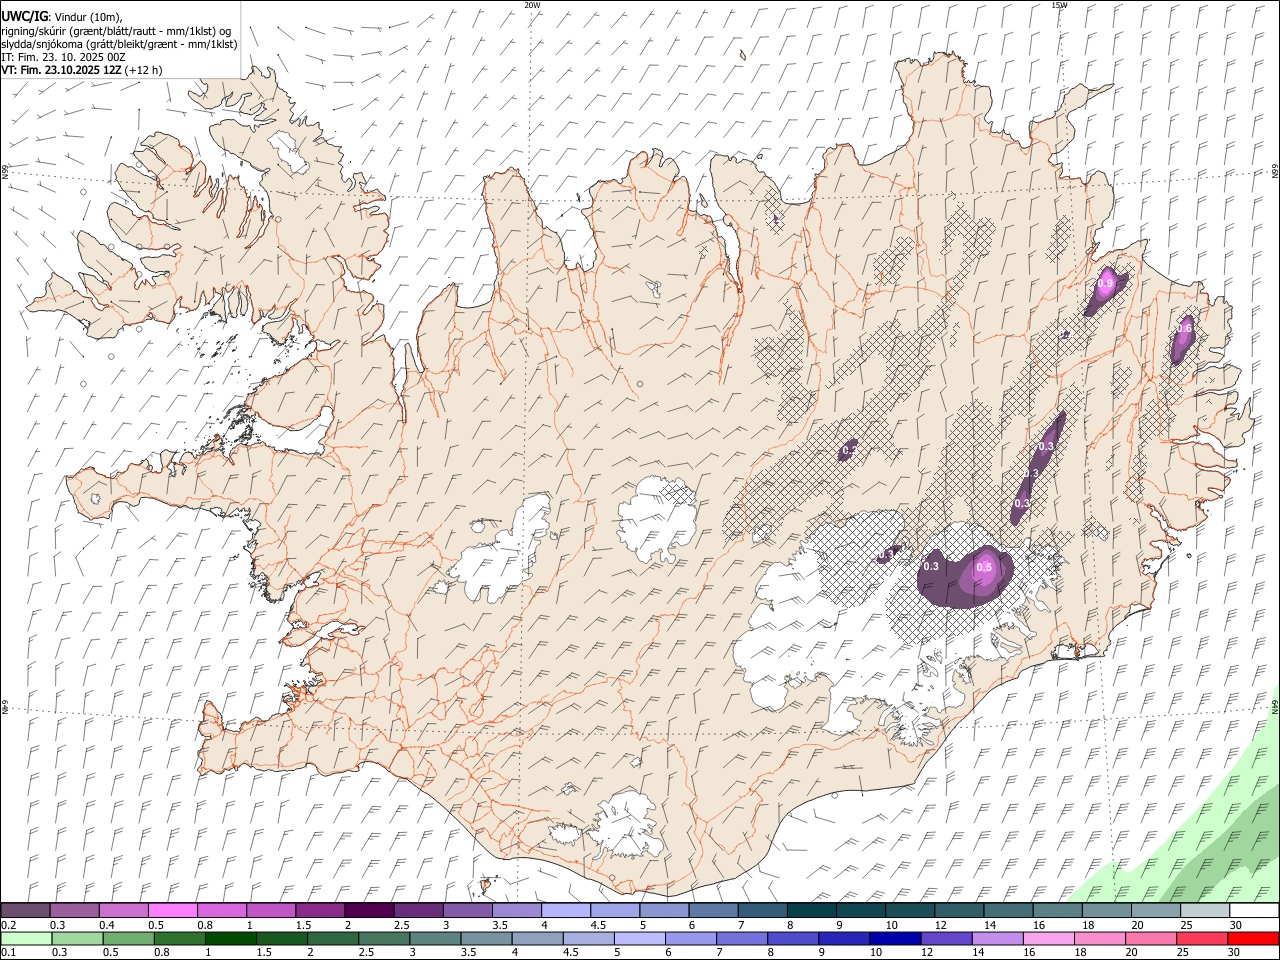1280x960 pixels.
Task: Click the "0.5" snowfall value on the map
Action: [984, 567]
